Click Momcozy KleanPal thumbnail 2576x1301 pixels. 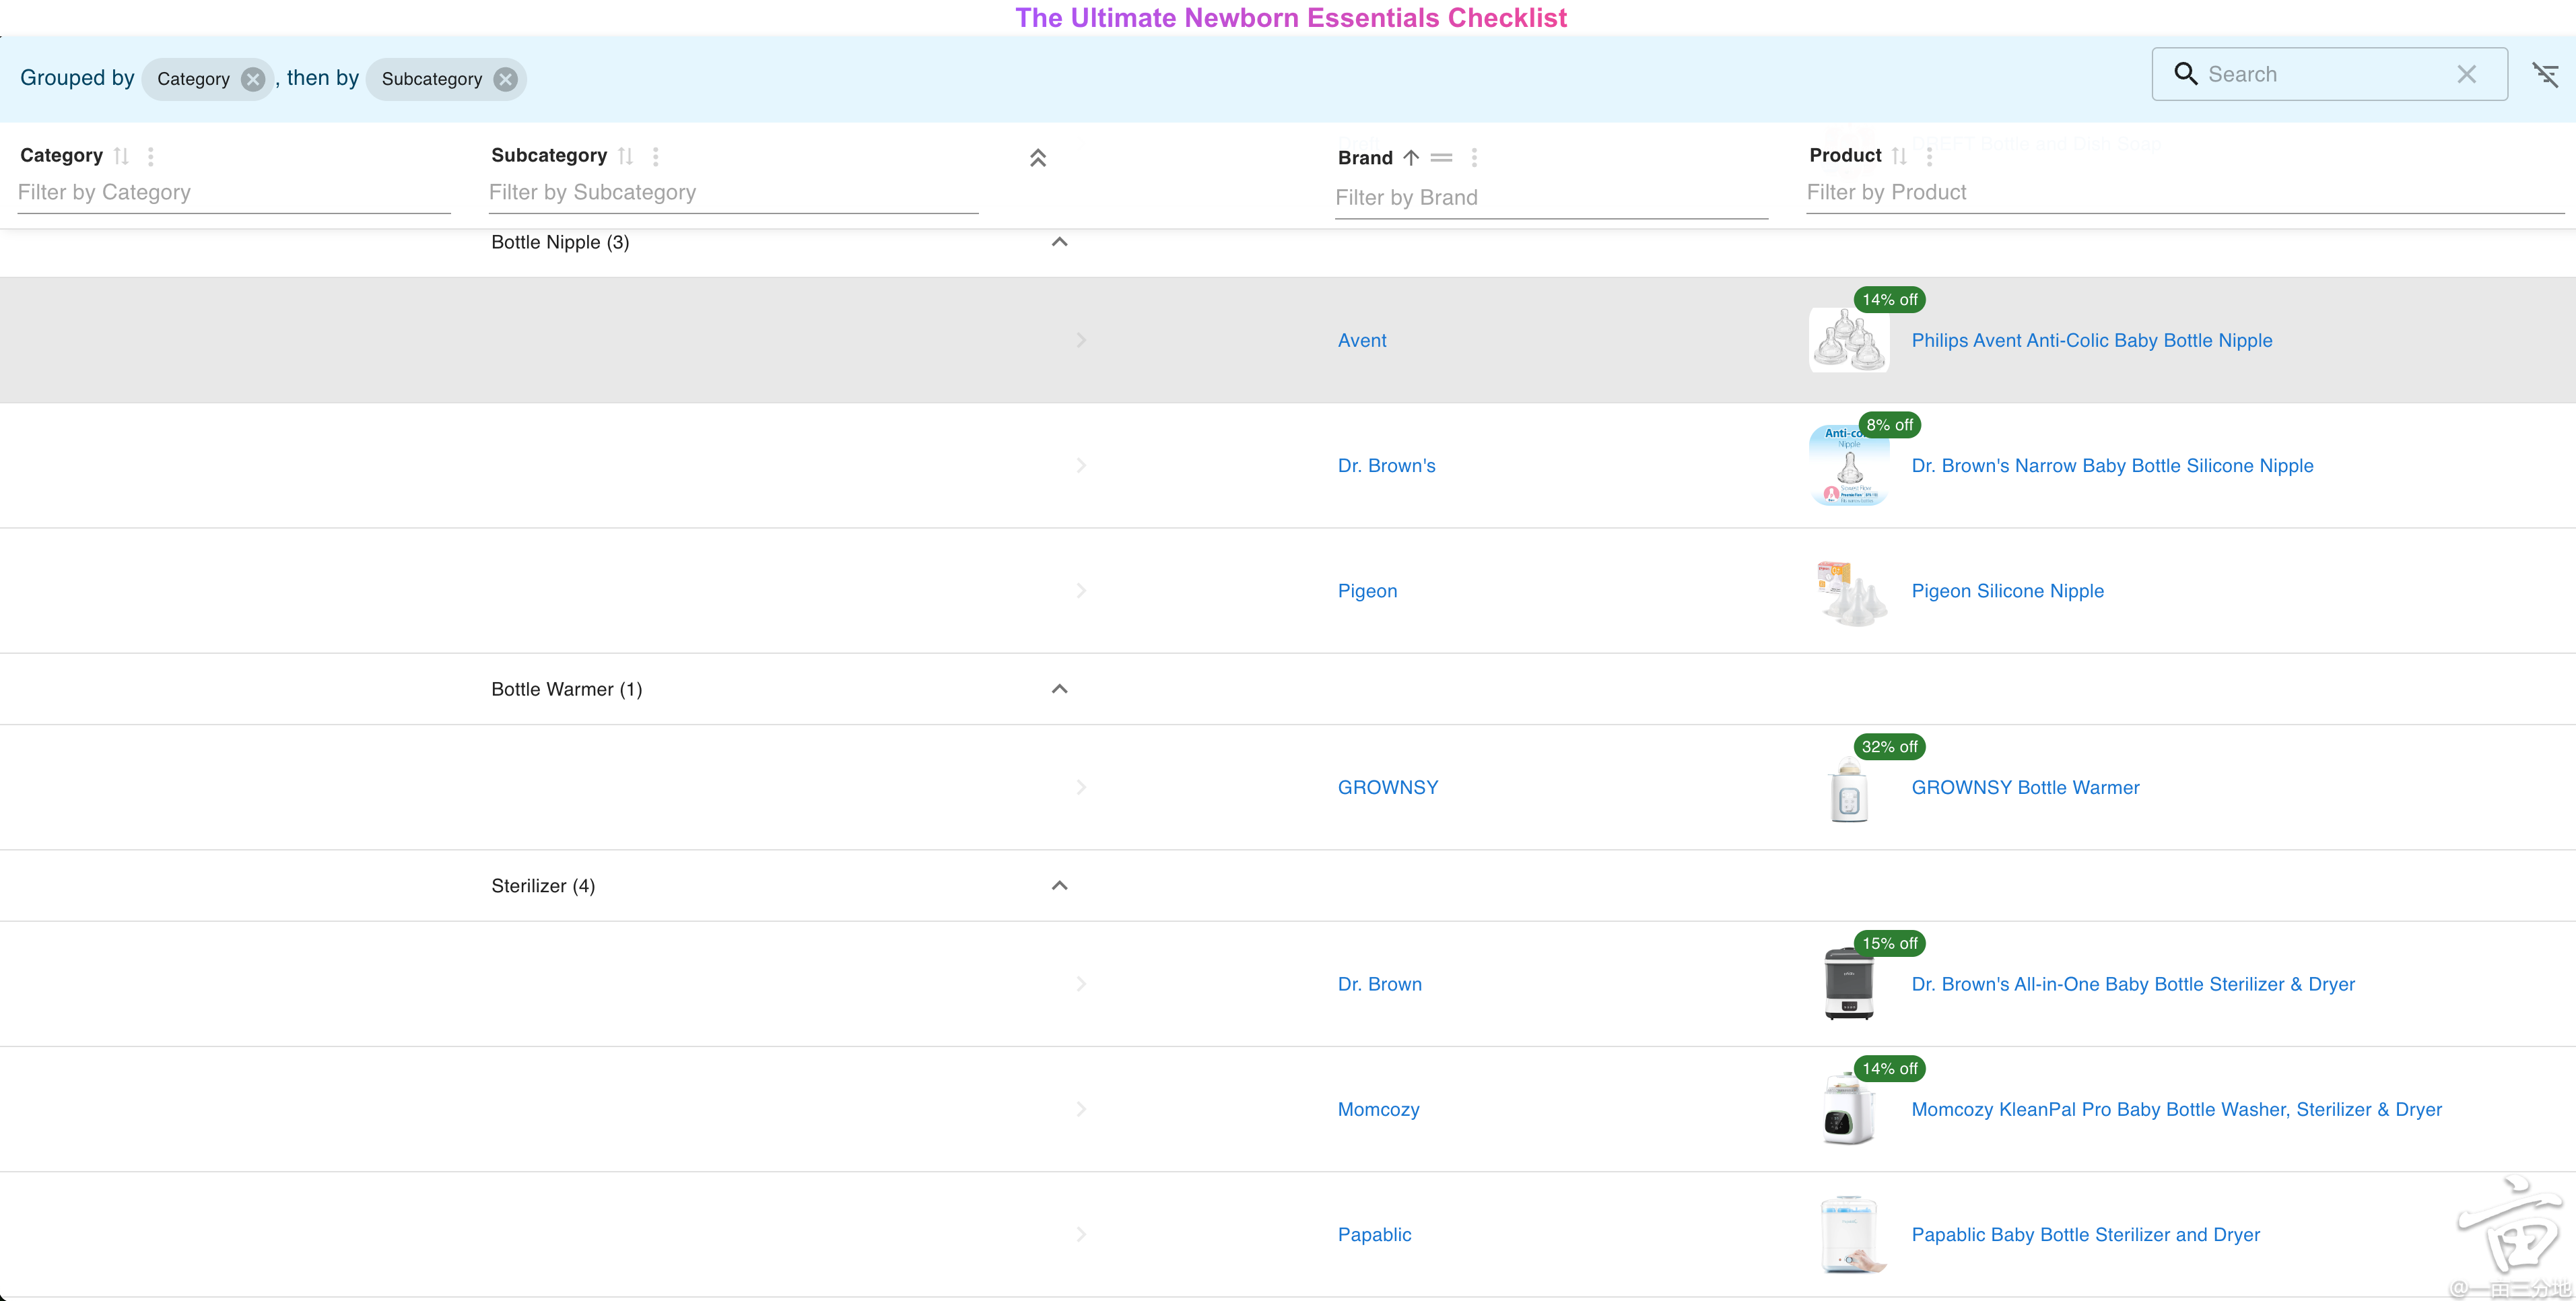1849,1110
